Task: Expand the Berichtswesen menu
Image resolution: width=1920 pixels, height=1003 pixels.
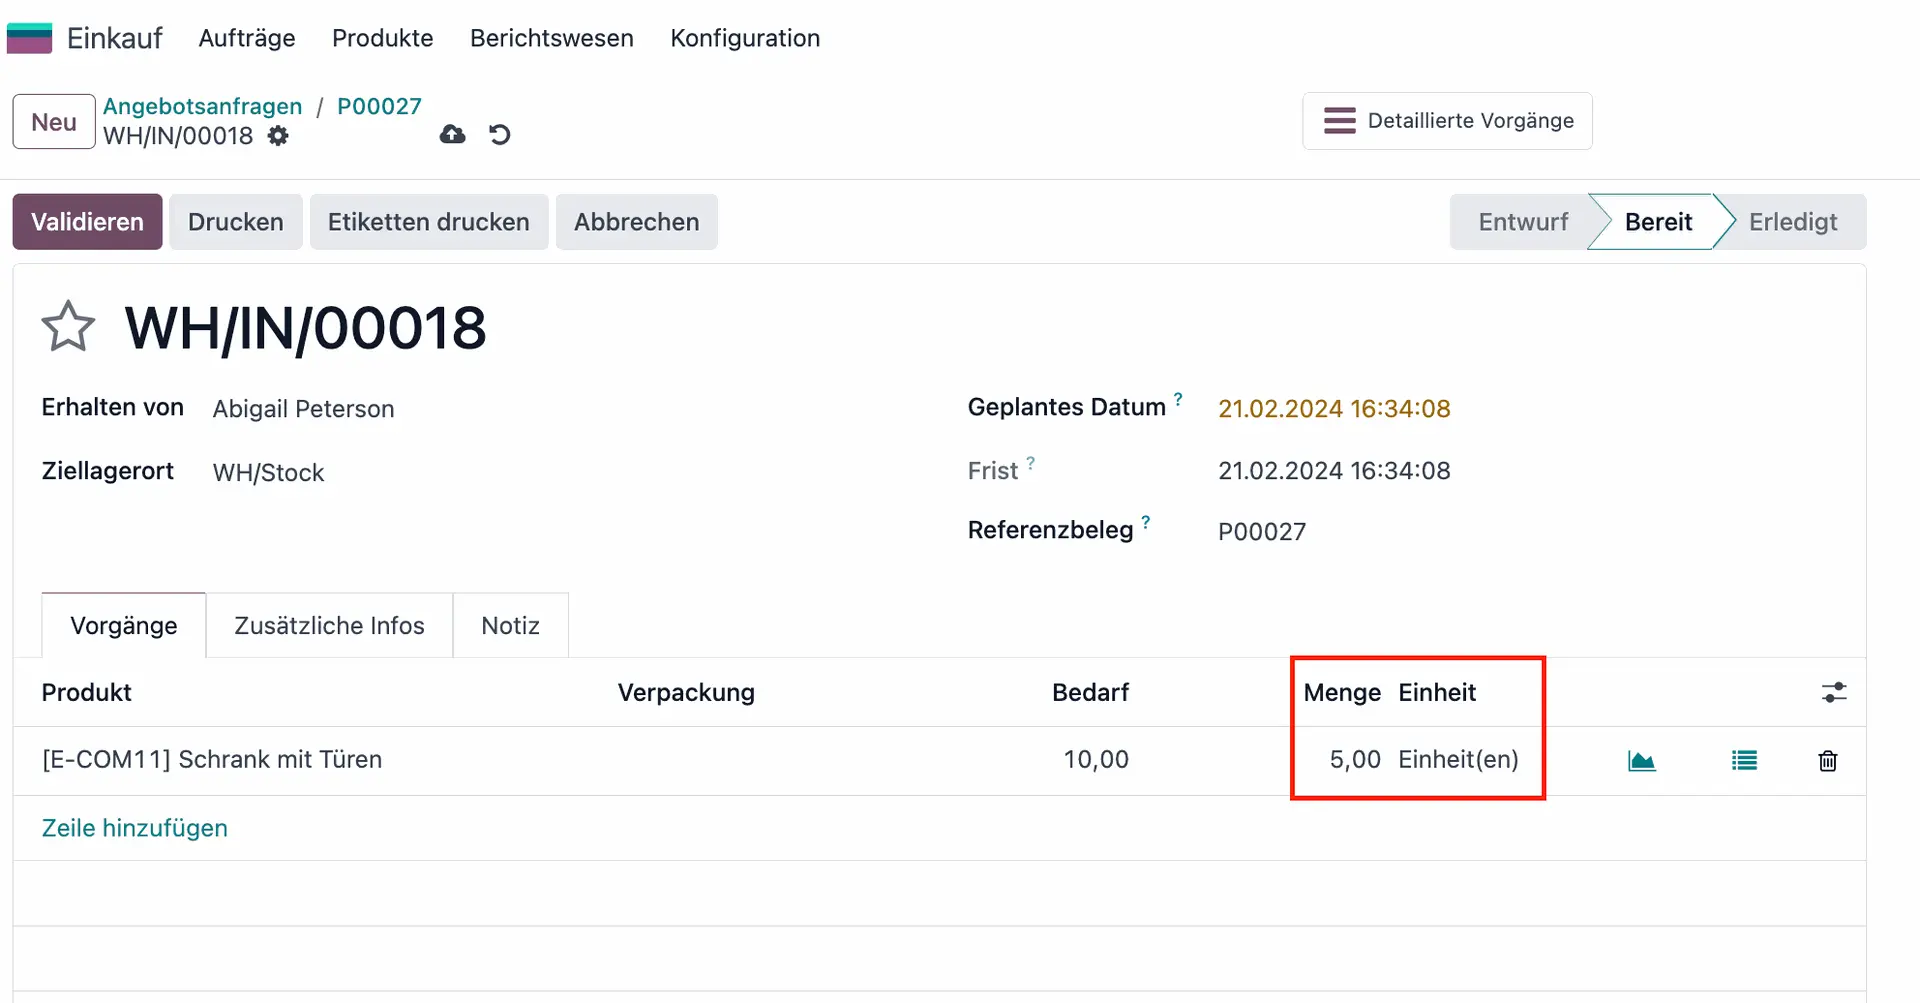Action: pyautogui.click(x=552, y=38)
